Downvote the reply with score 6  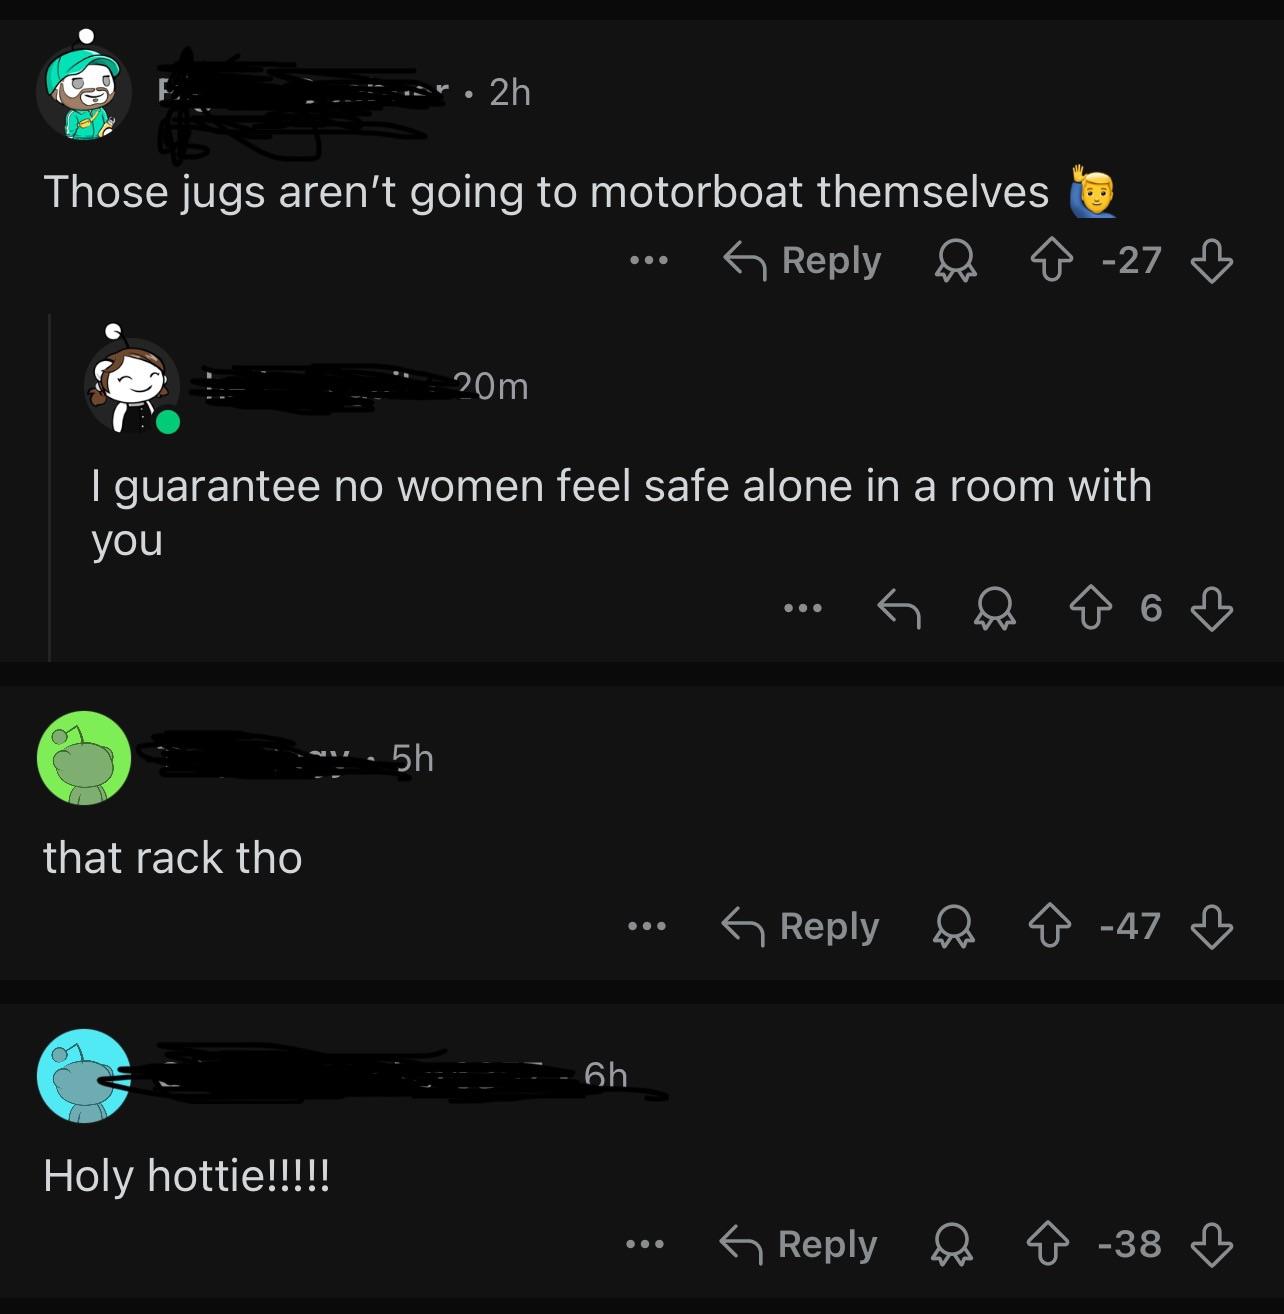pyautogui.click(x=1211, y=607)
